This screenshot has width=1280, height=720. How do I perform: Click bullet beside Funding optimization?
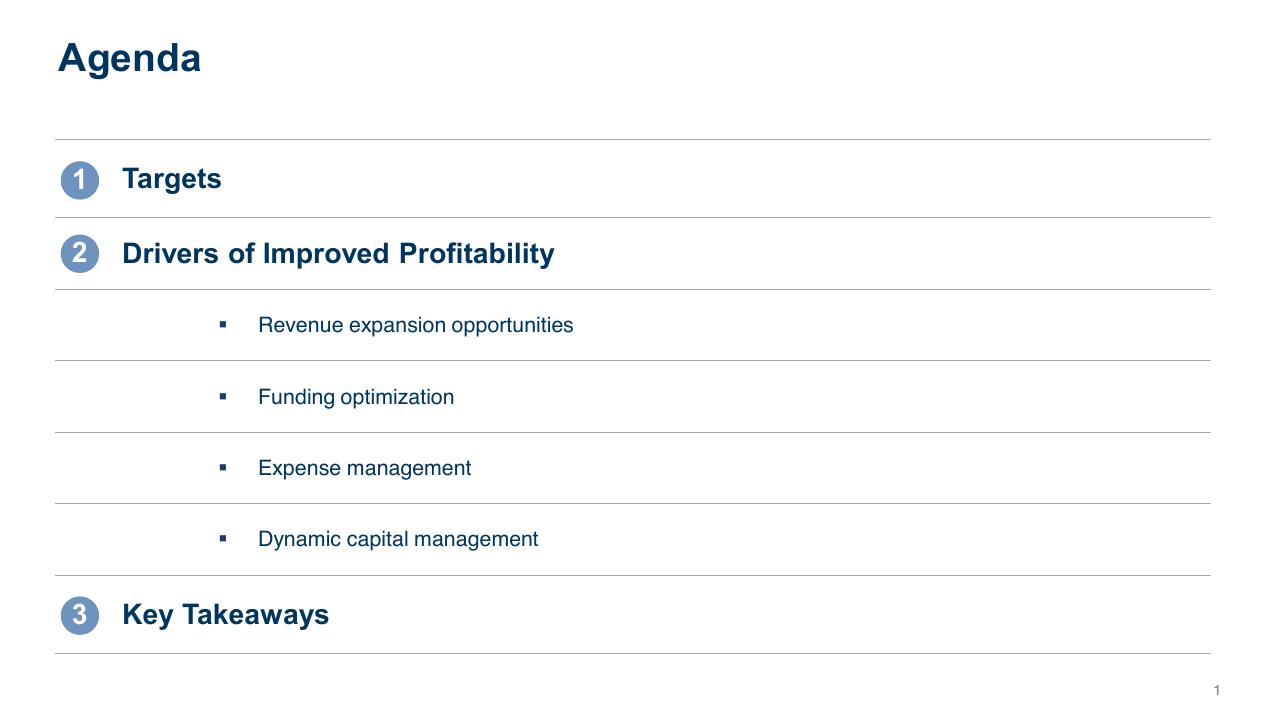coord(223,397)
